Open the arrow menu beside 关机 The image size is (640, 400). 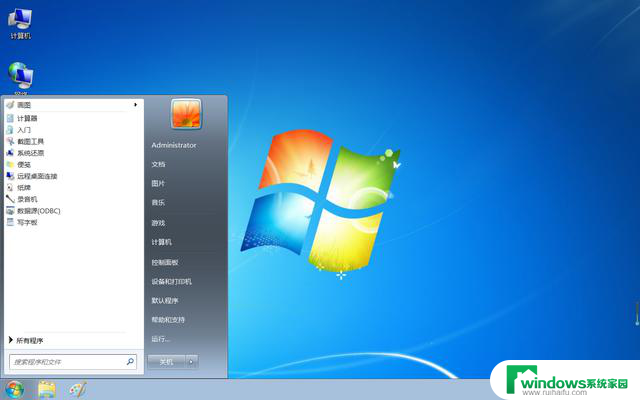pyautogui.click(x=192, y=362)
